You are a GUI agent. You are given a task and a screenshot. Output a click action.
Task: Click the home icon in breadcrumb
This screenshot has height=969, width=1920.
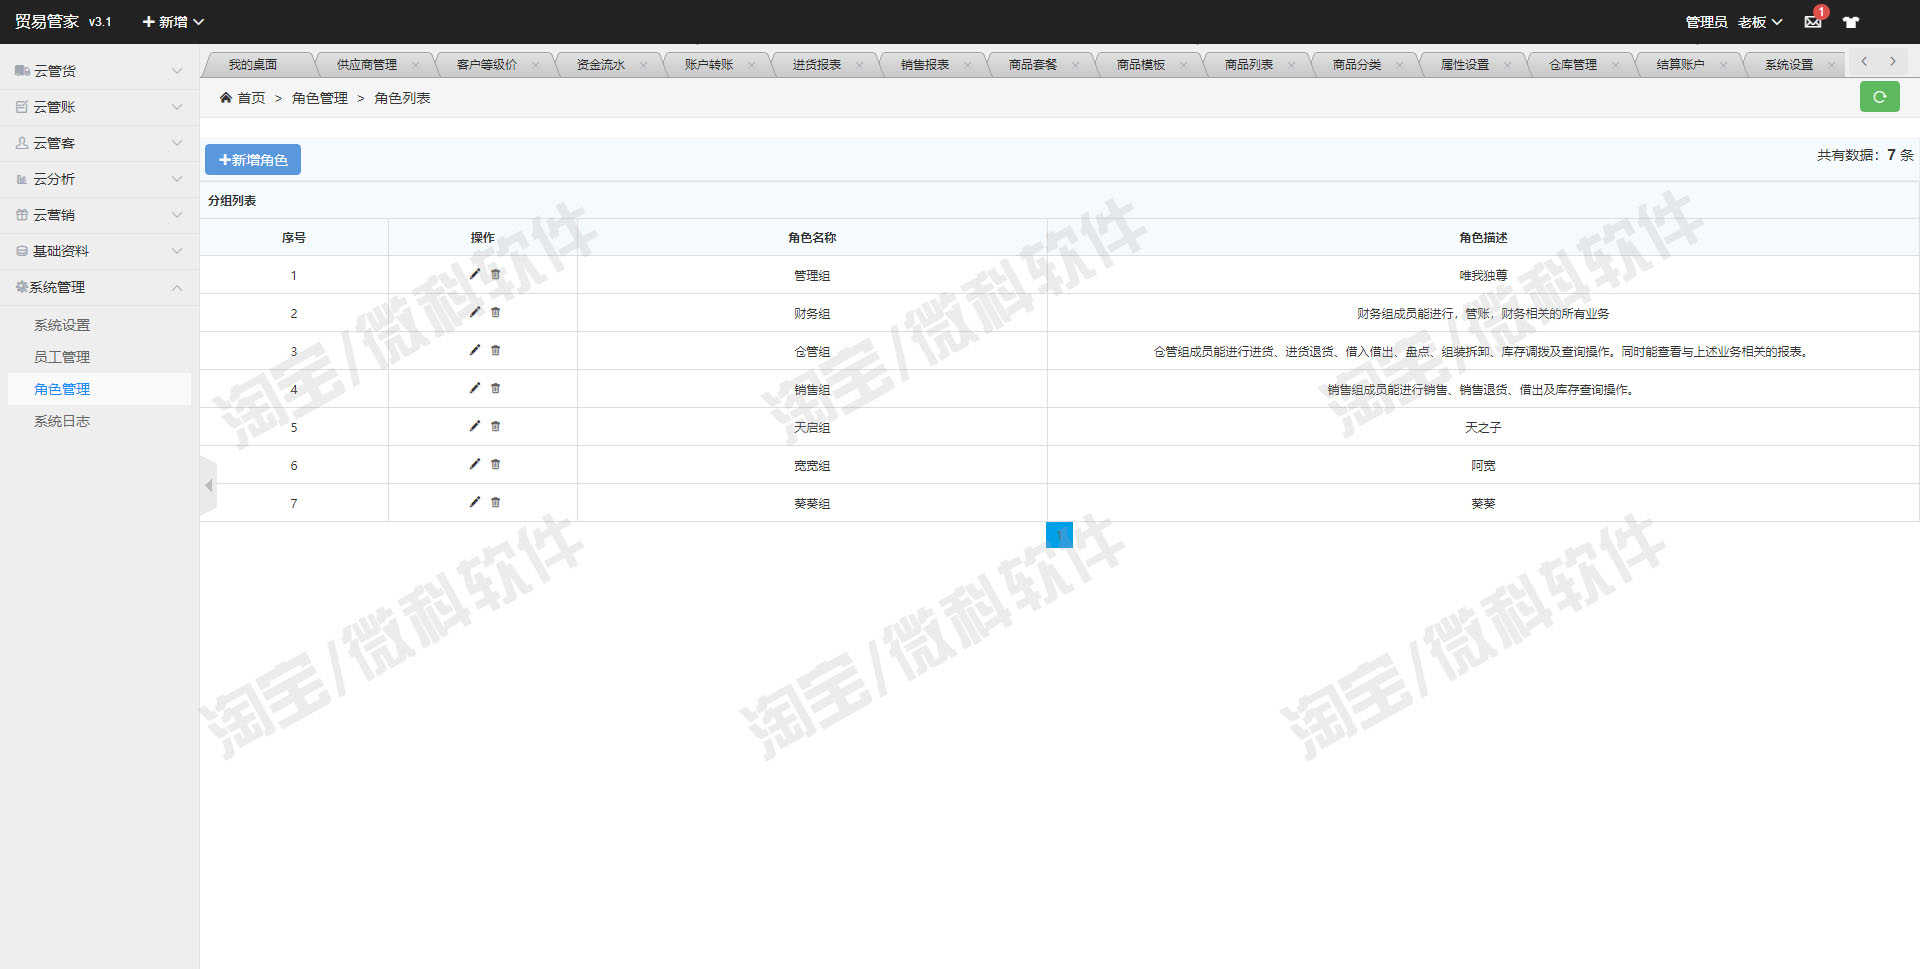coord(226,97)
